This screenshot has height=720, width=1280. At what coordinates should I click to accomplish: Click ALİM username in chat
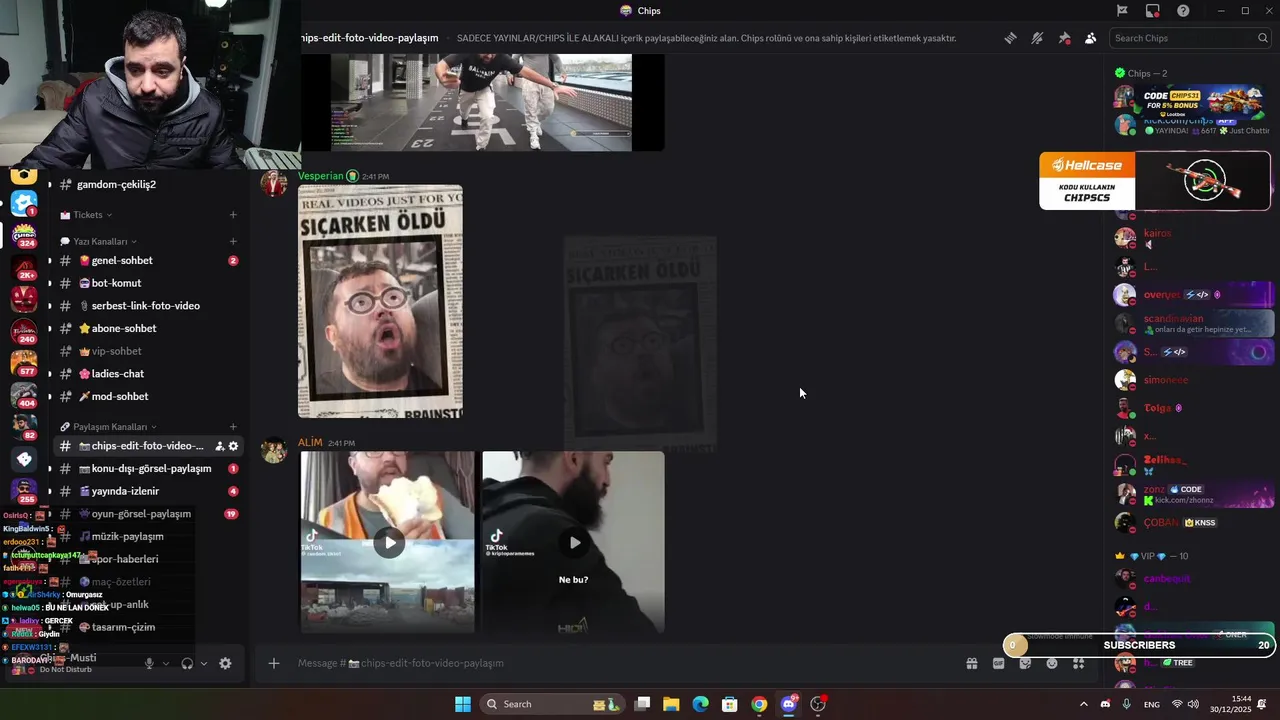310,443
